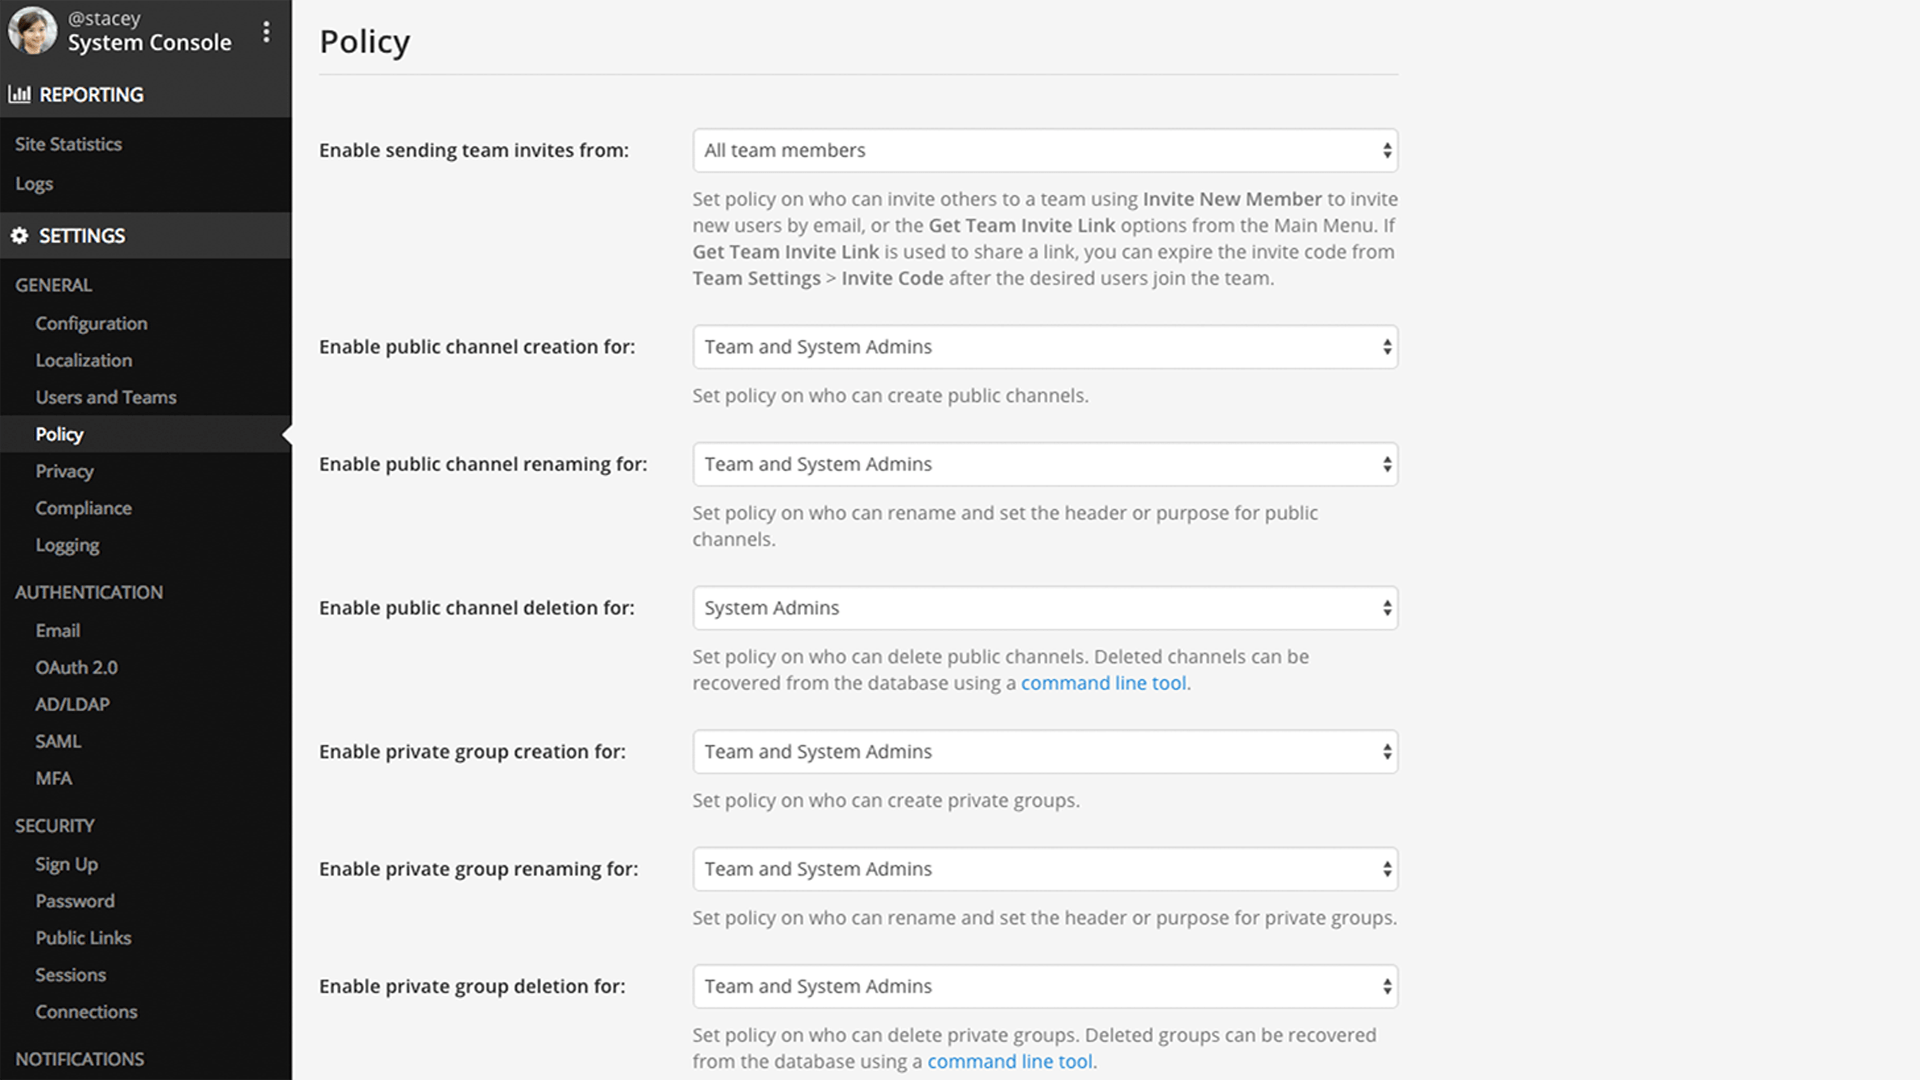Open Password security settings
Image resolution: width=1920 pixels, height=1080 pixels.
tap(75, 901)
